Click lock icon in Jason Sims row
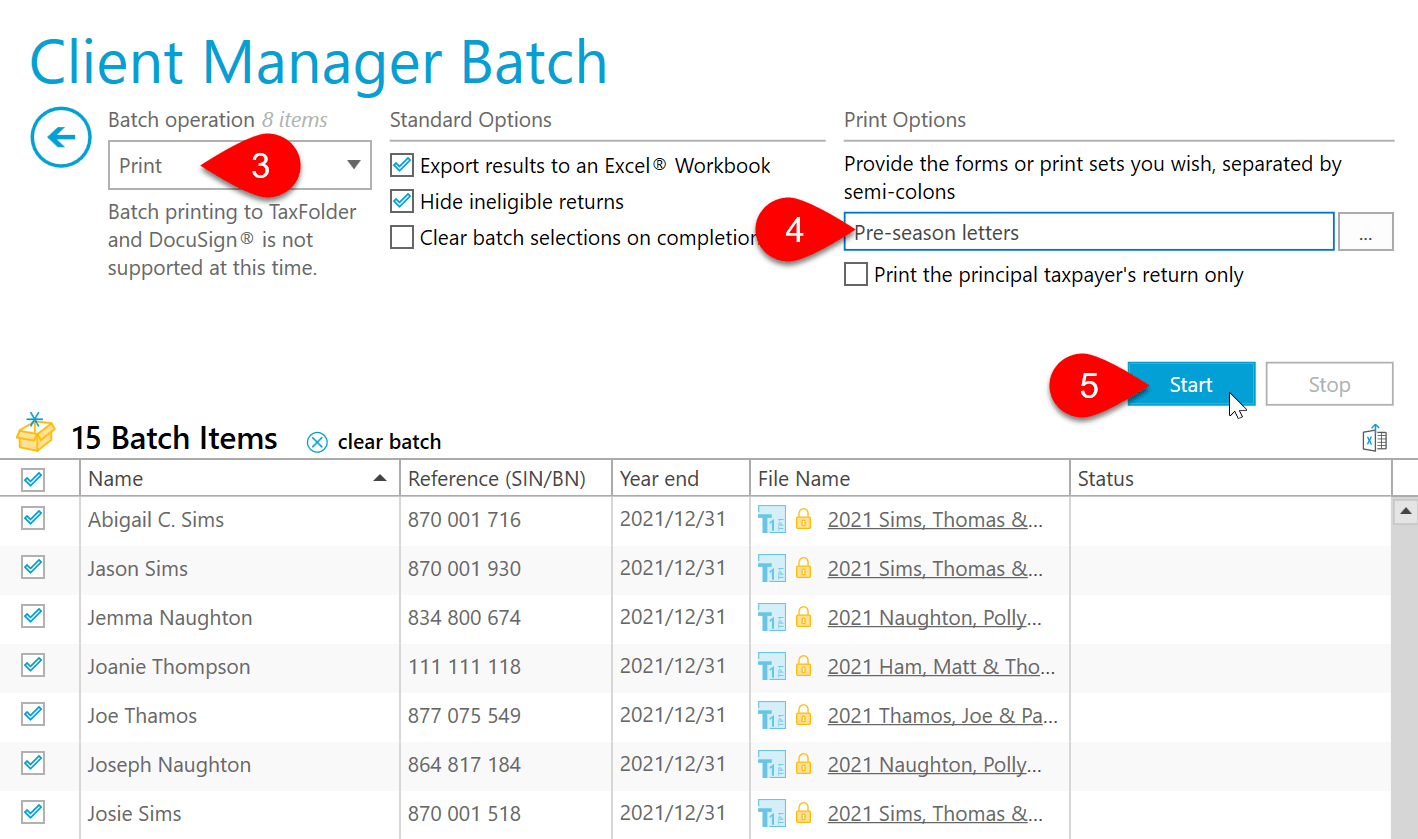This screenshot has height=839, width=1418. [803, 568]
